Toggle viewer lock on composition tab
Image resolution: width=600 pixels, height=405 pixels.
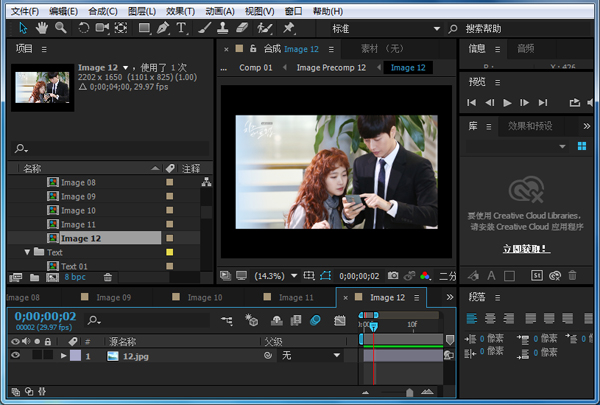click(x=253, y=49)
